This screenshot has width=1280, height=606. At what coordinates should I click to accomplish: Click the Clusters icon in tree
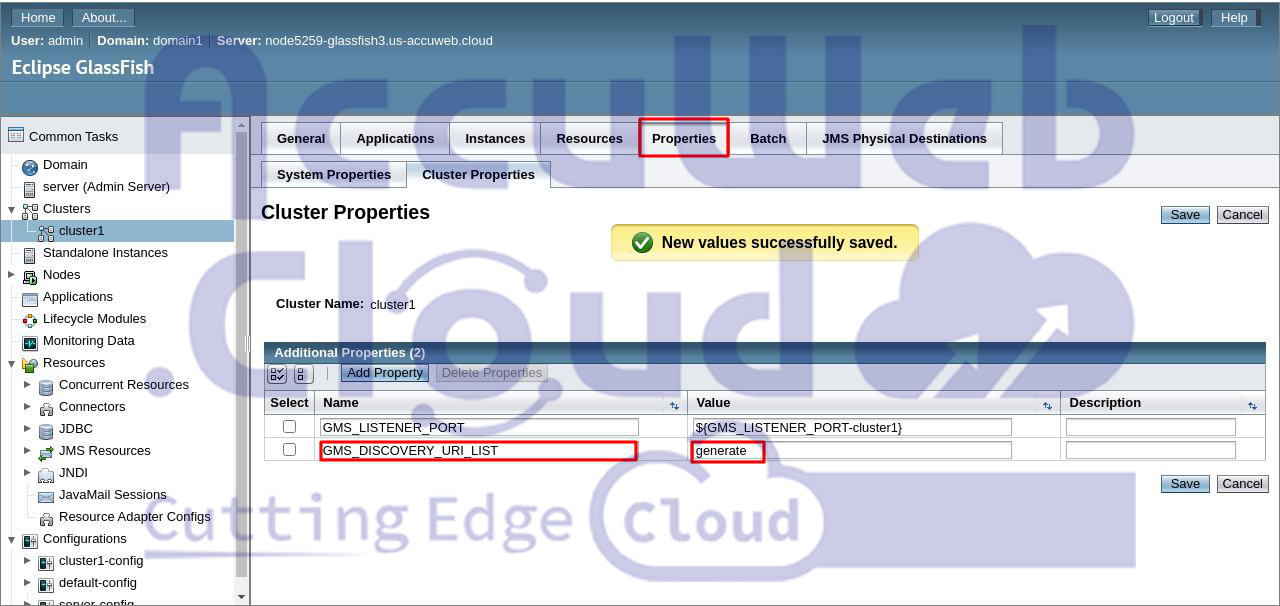(x=30, y=210)
